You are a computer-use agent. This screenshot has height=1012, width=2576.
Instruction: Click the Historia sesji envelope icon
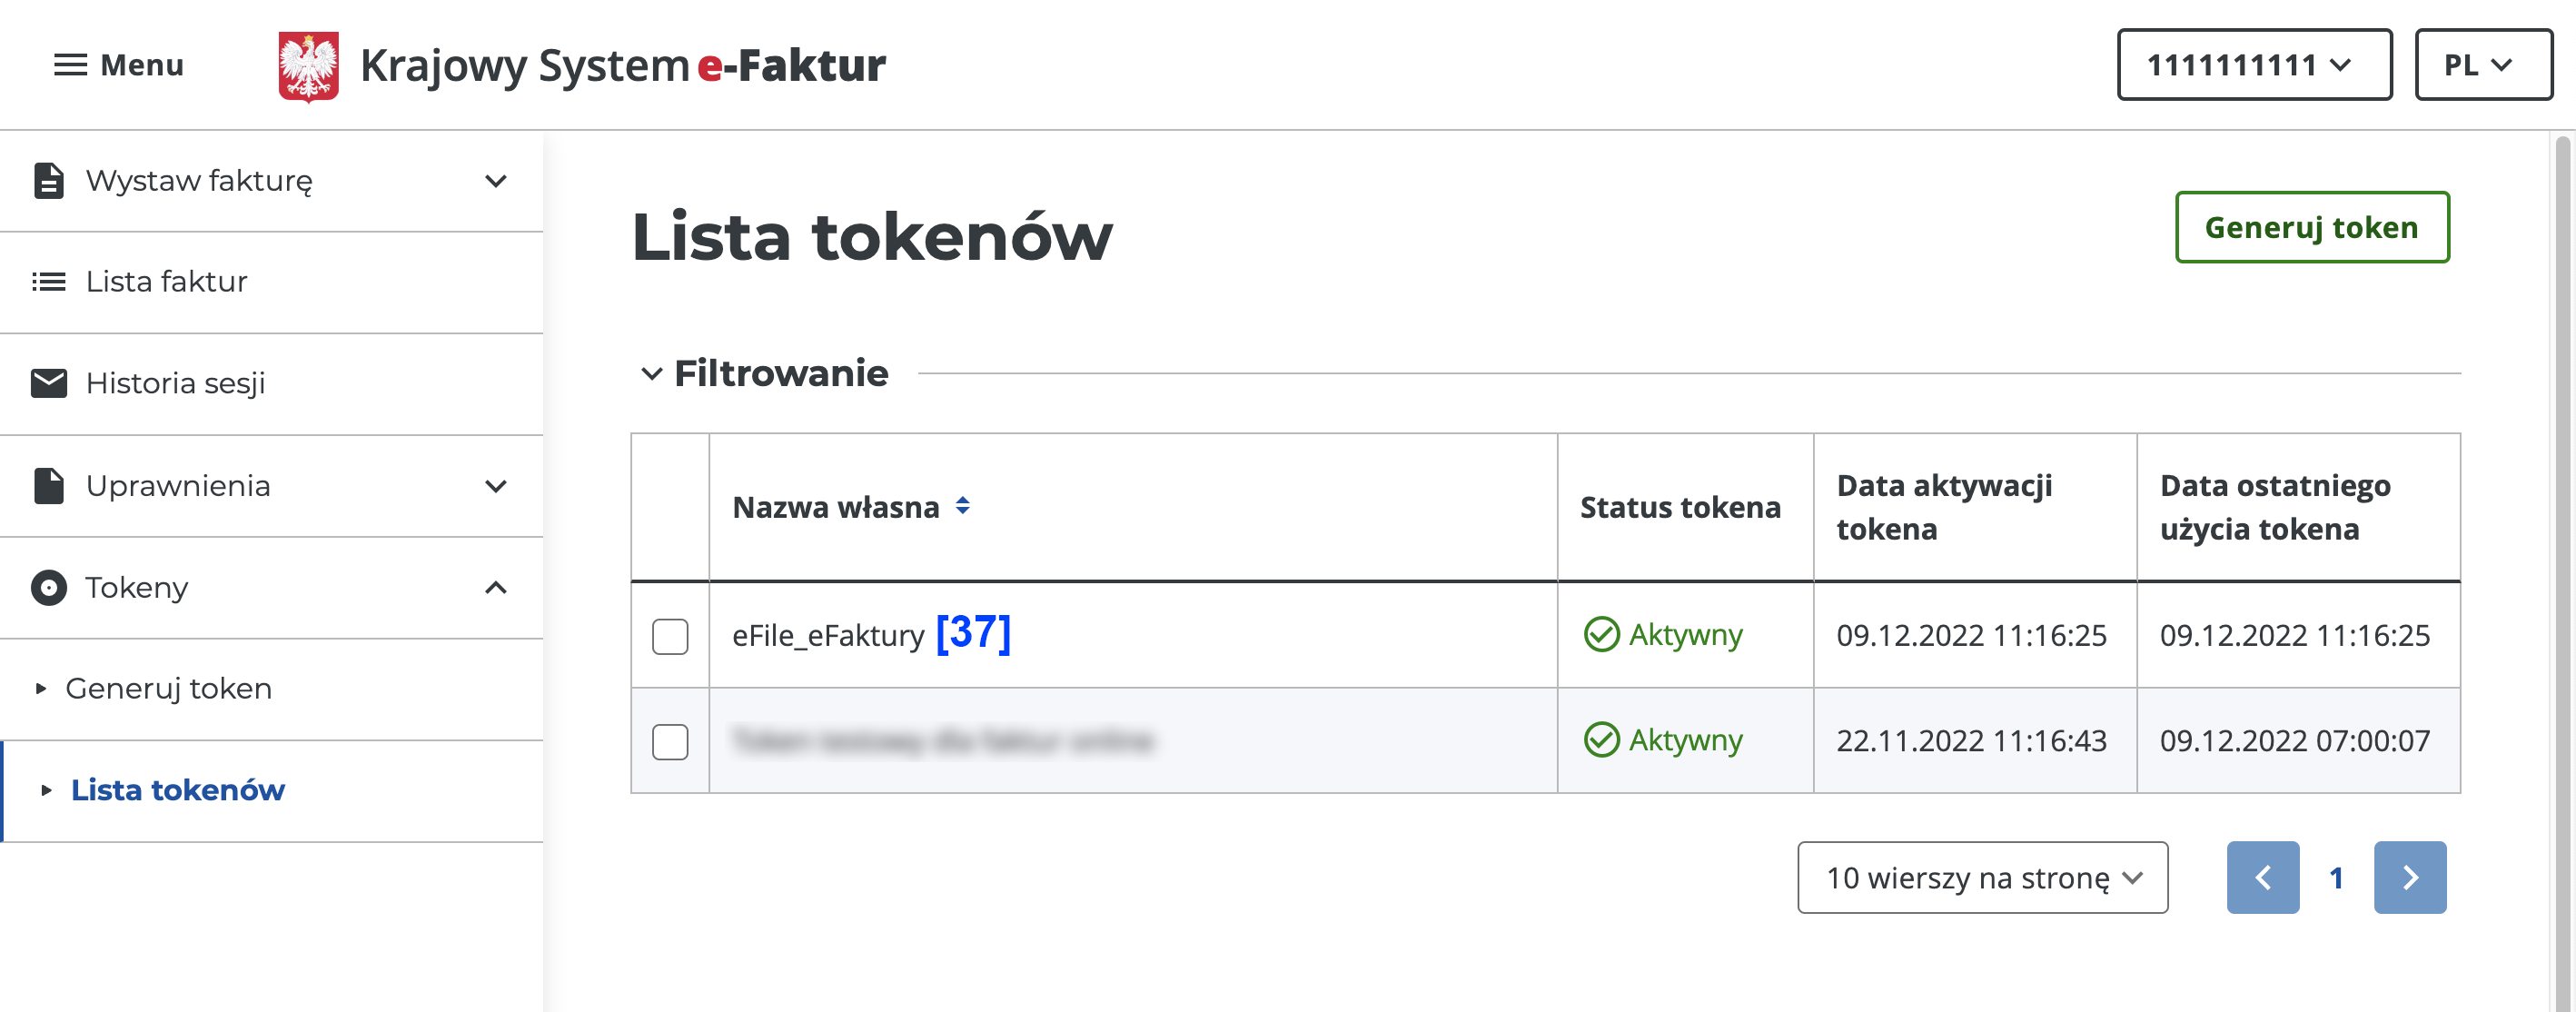(48, 383)
